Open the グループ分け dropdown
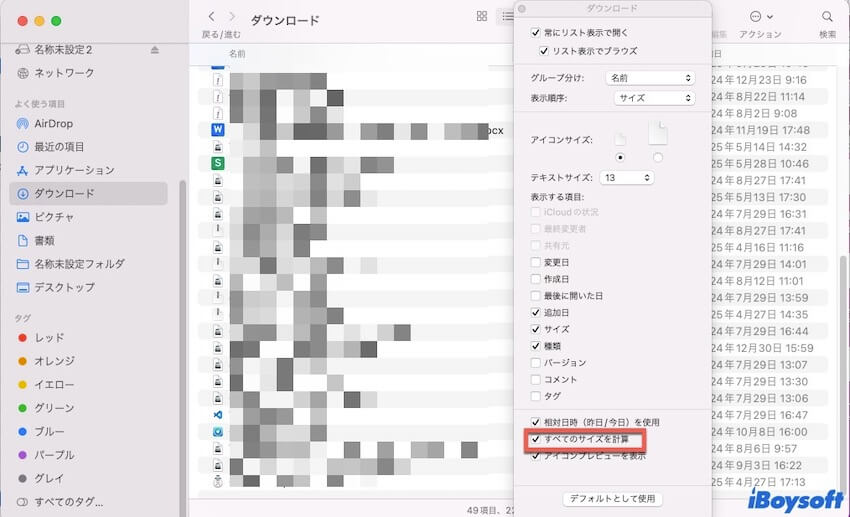 tap(649, 78)
